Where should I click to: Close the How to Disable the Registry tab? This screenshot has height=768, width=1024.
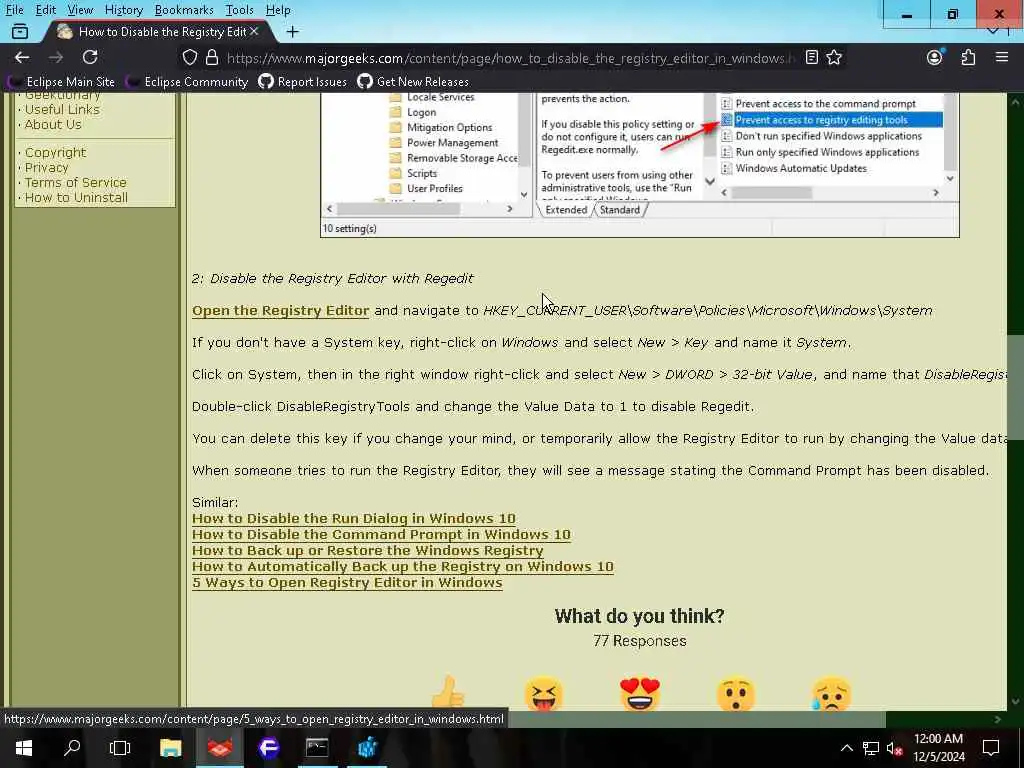(254, 31)
